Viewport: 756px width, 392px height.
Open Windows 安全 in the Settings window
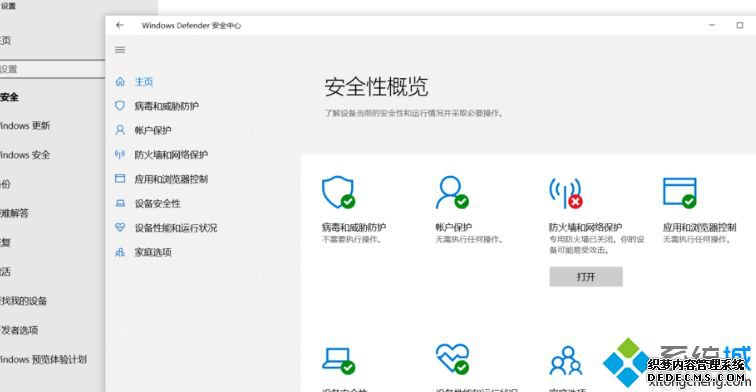pos(25,155)
